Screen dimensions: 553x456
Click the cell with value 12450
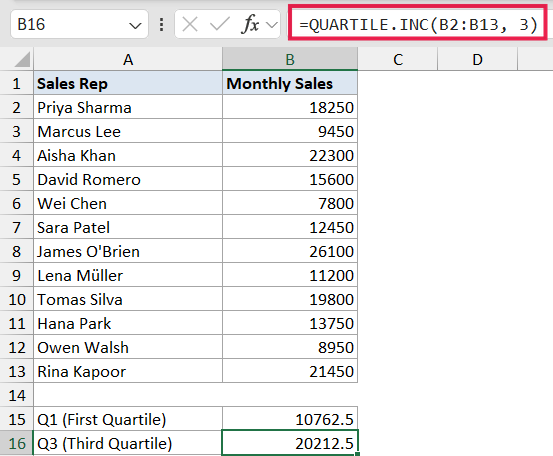[x=290, y=227]
